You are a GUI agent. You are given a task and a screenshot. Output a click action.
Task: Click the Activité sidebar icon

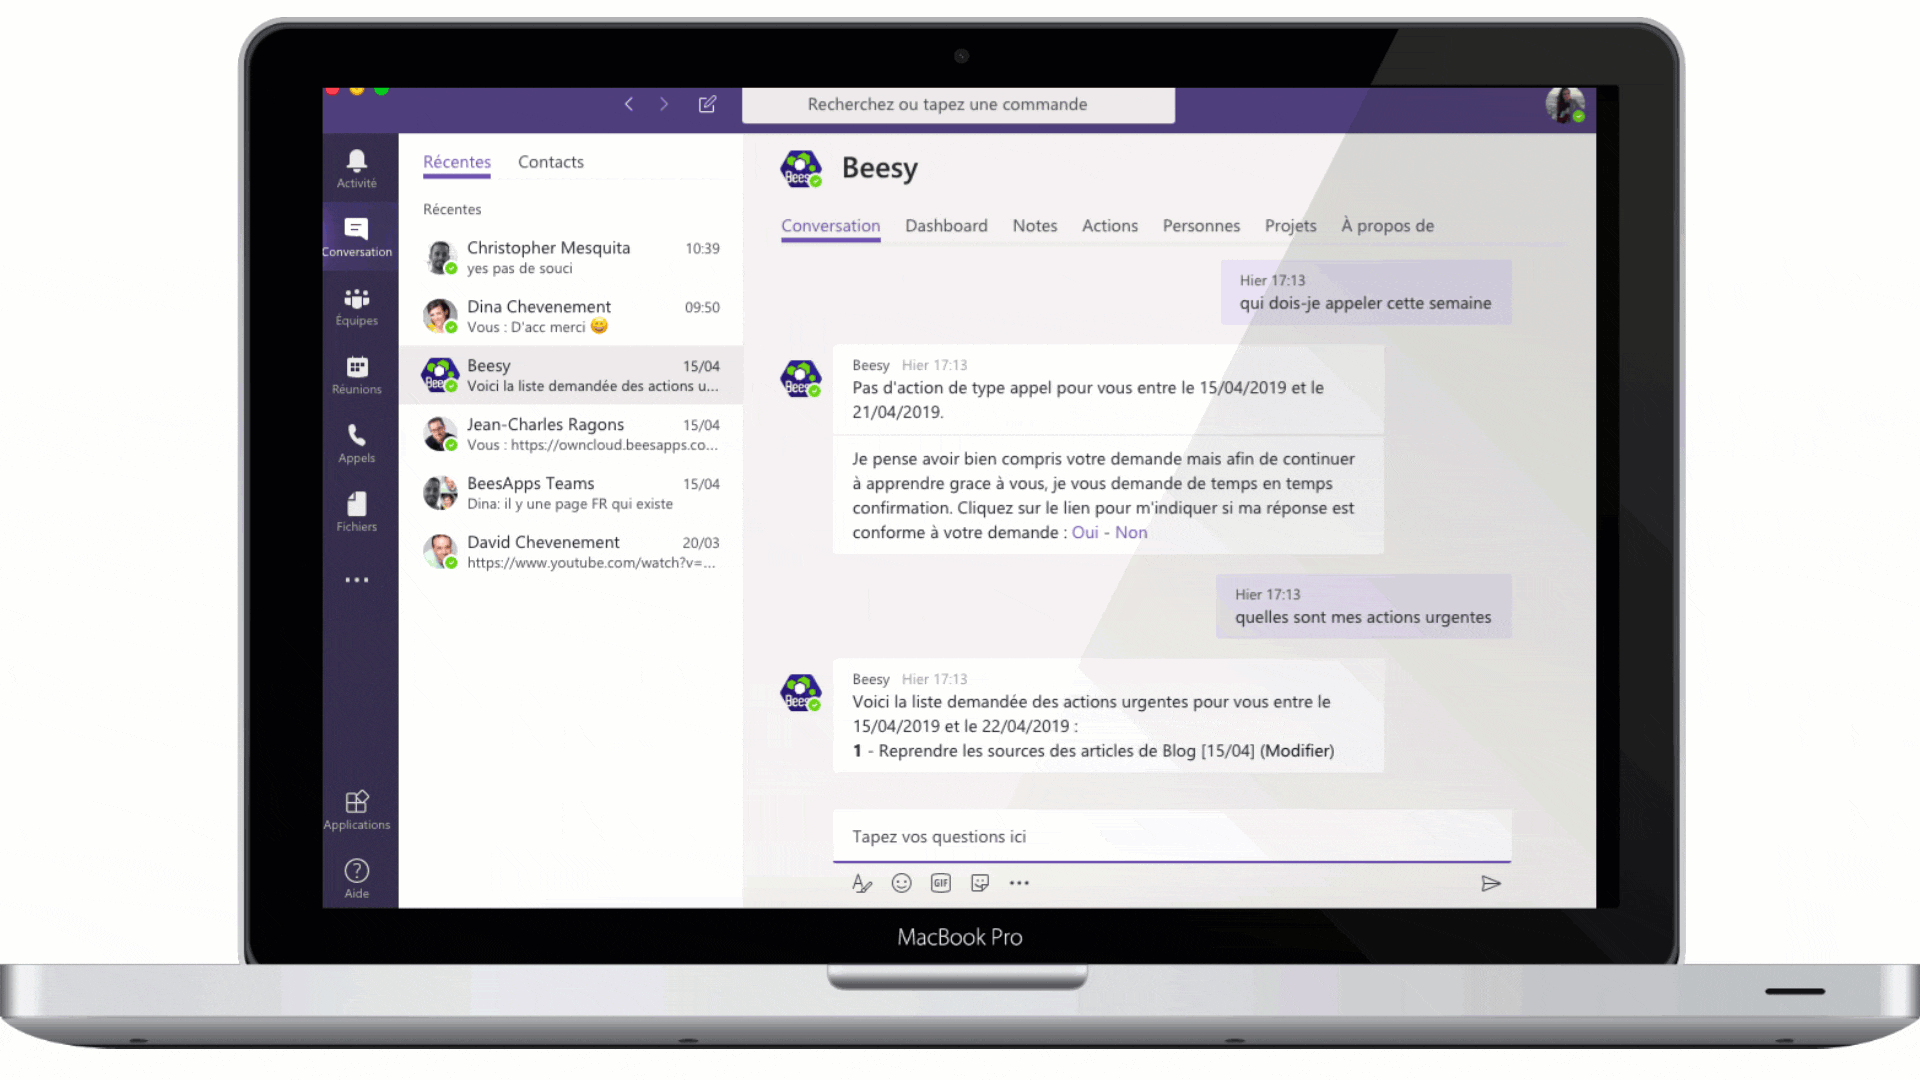[x=356, y=166]
